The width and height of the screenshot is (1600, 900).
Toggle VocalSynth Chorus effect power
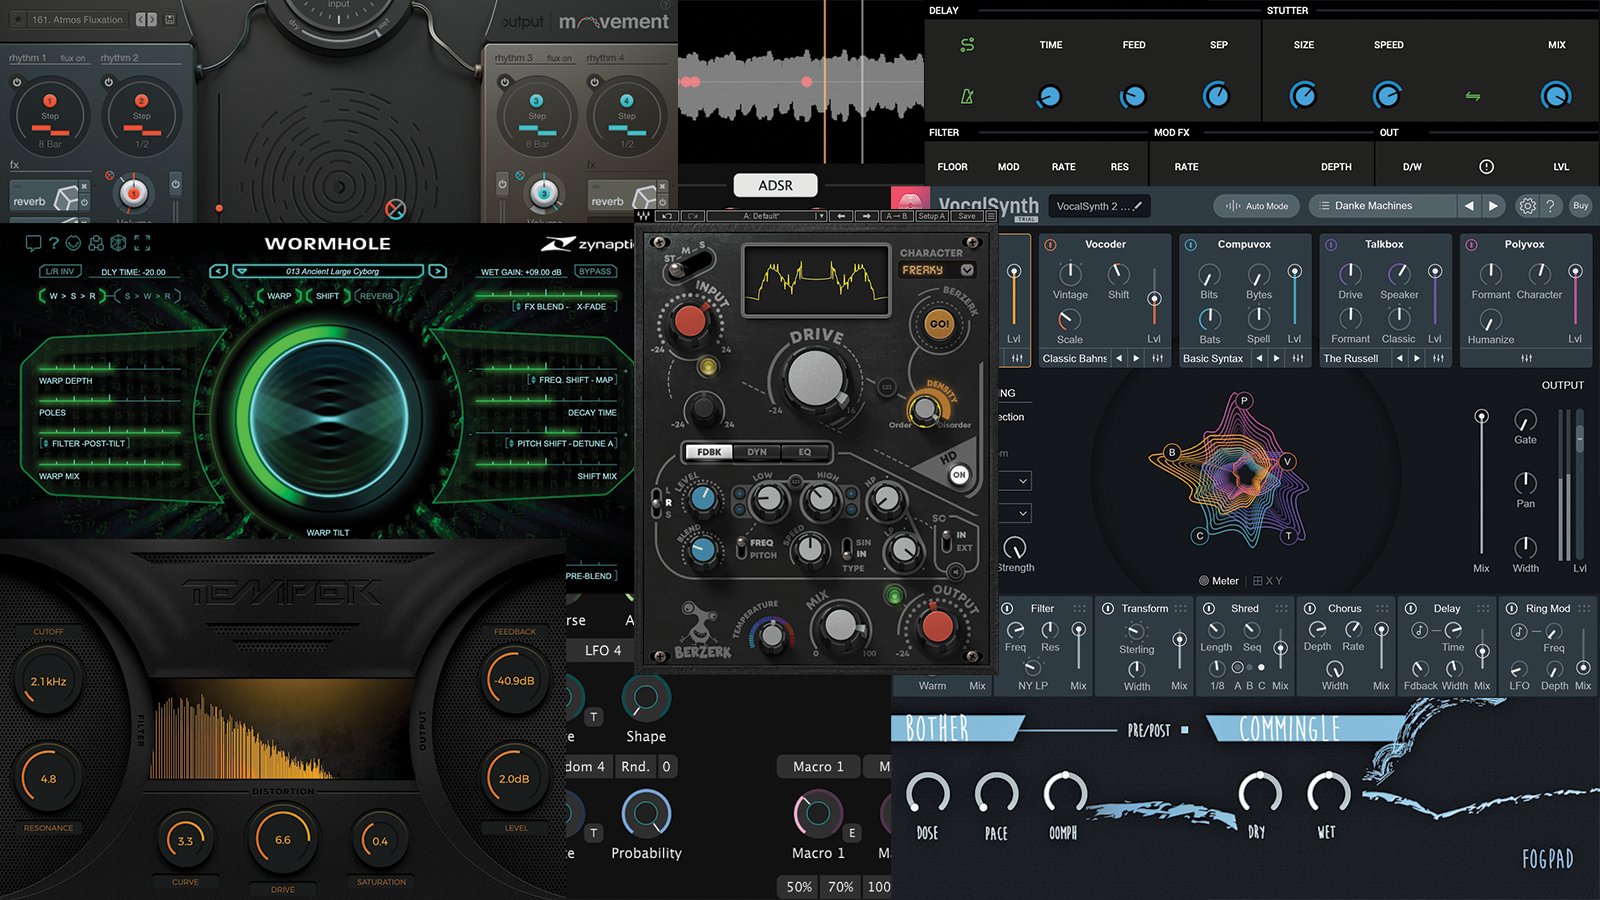tap(1309, 608)
